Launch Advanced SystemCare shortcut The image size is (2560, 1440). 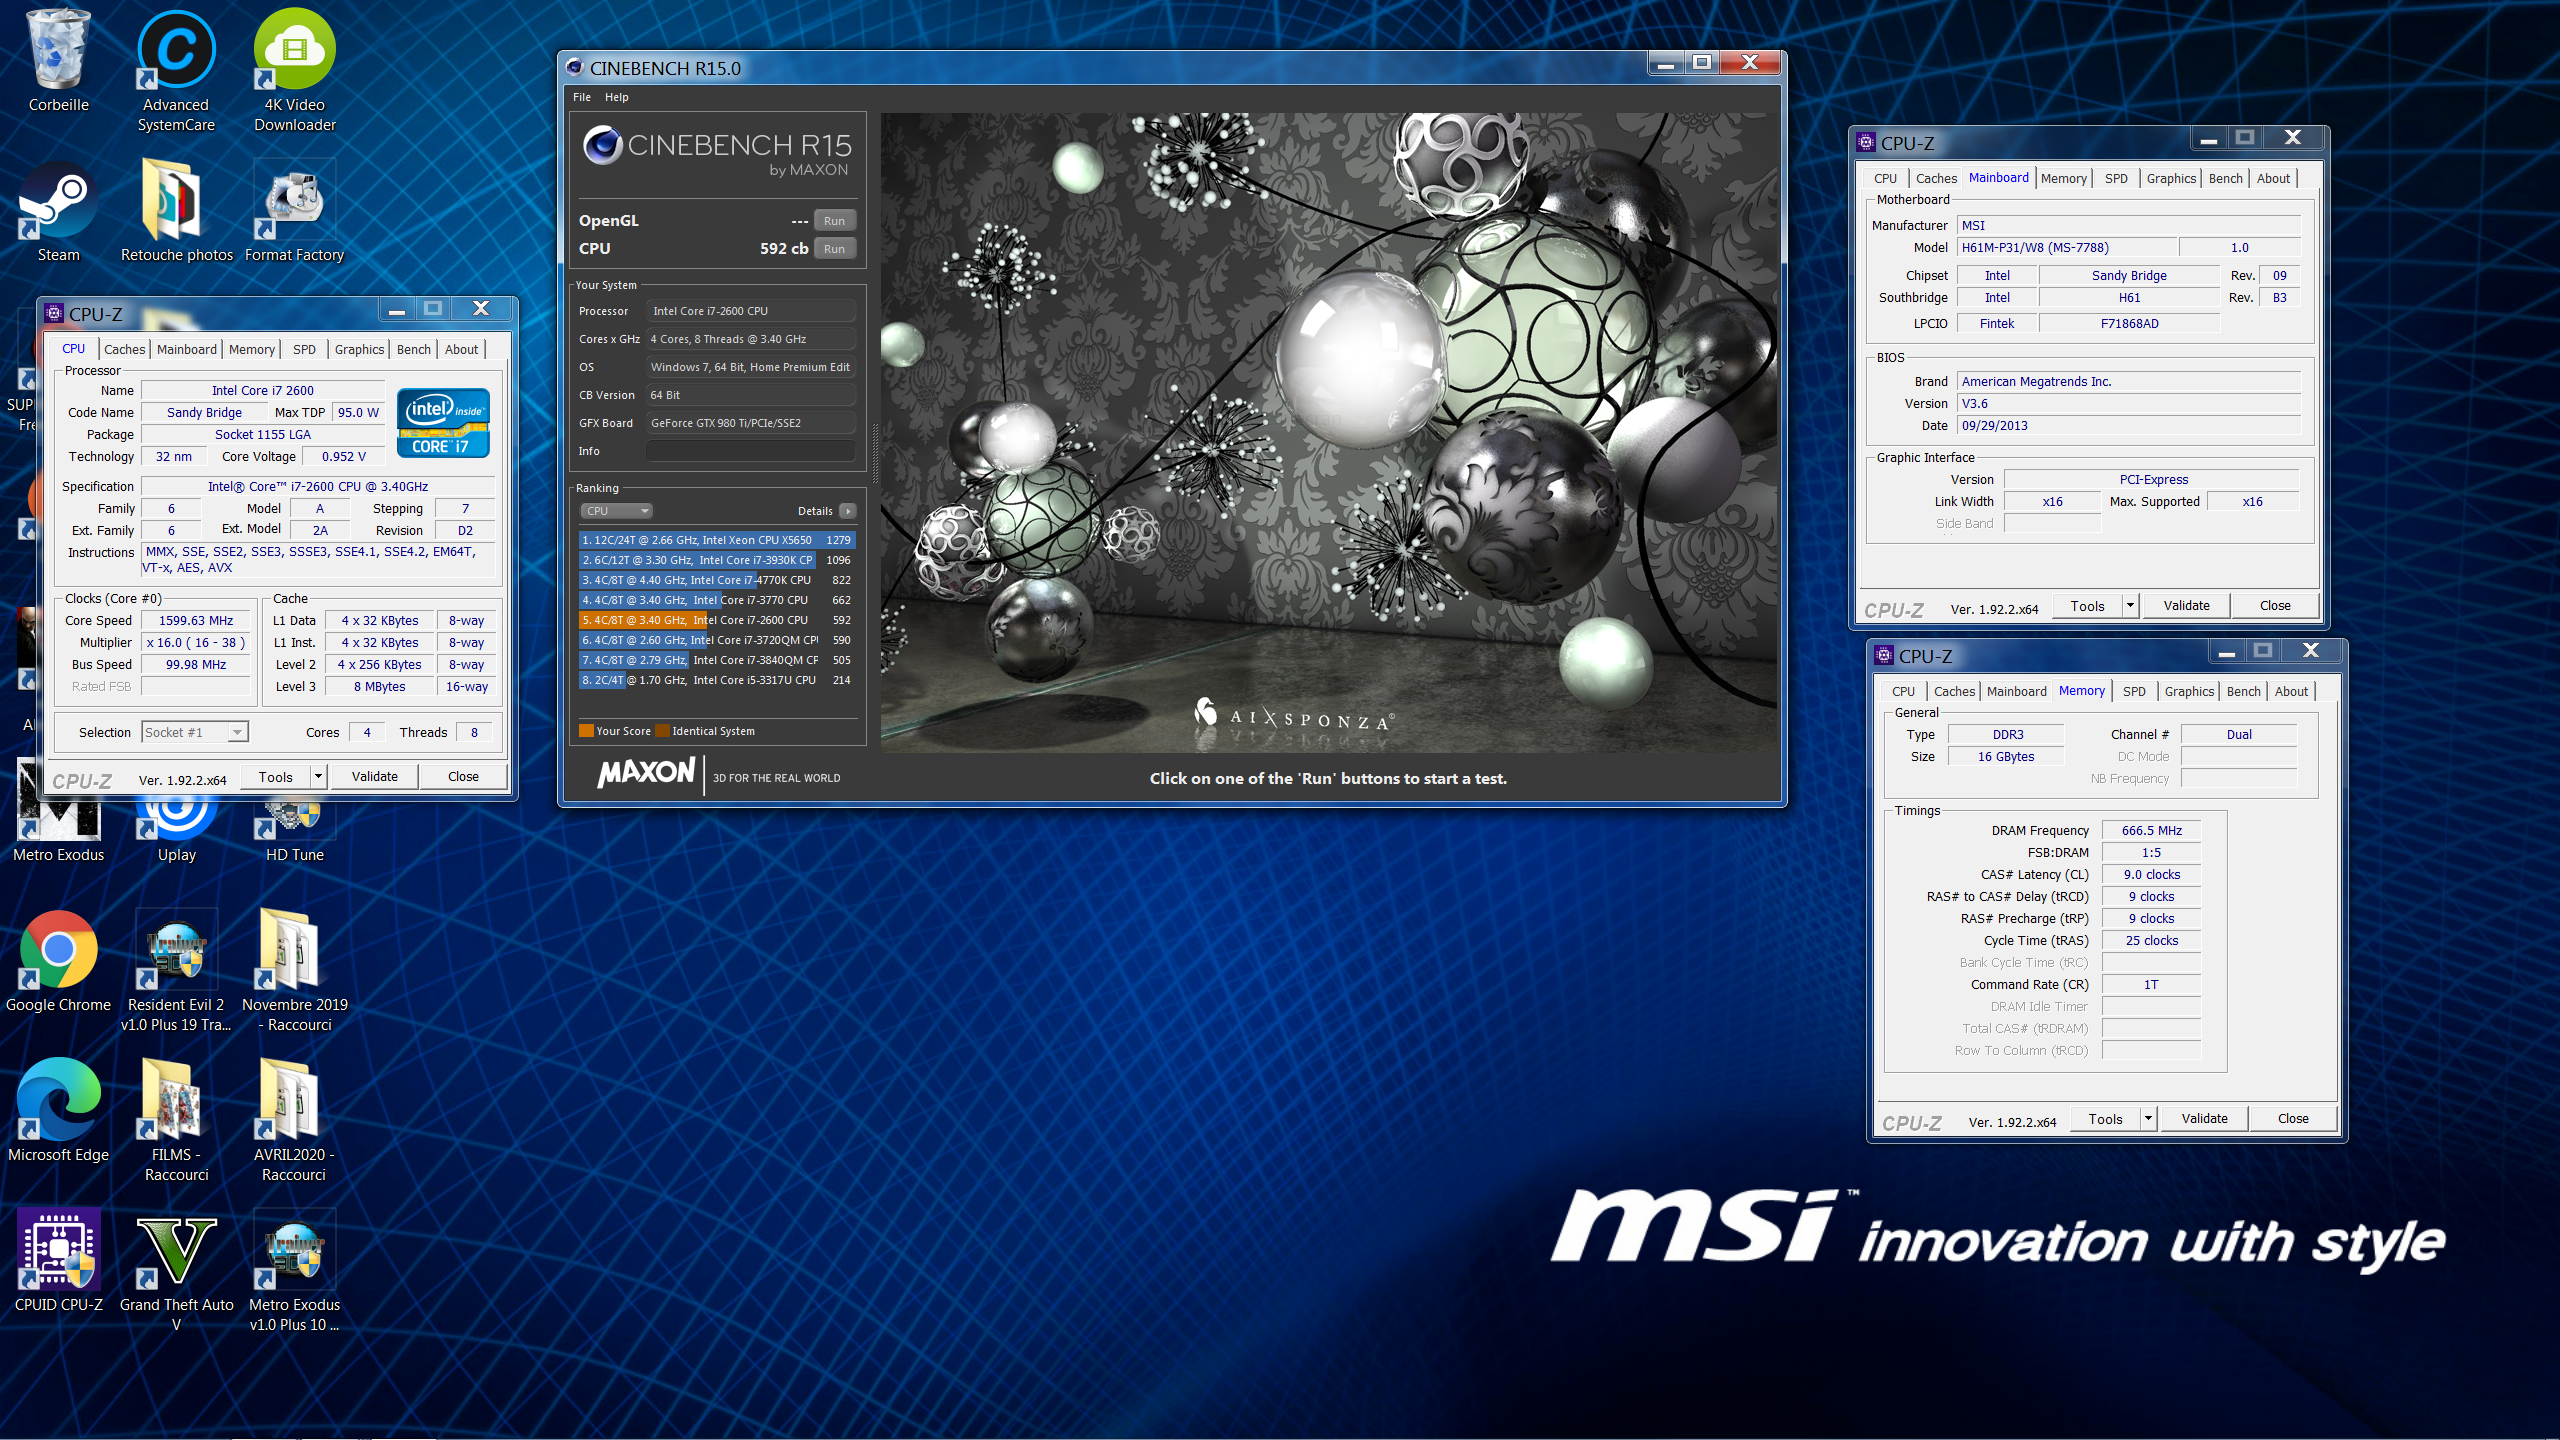pos(176,70)
